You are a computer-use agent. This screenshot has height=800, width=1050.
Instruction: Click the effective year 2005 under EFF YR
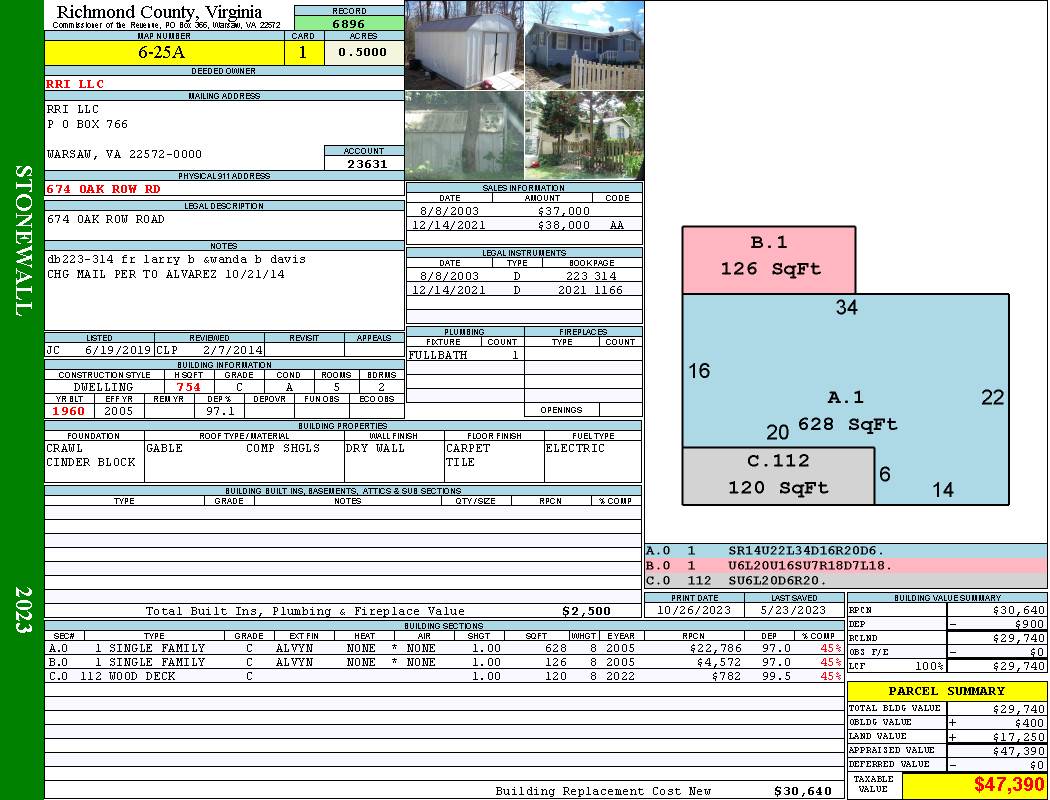click(119, 411)
